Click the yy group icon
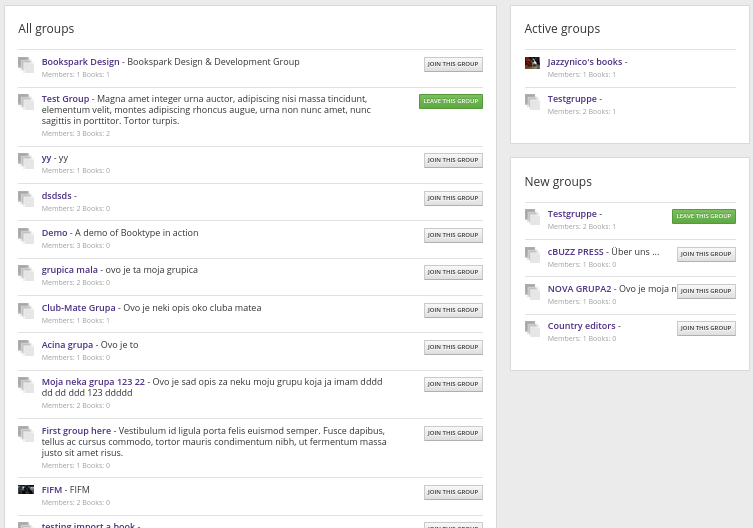Viewport: 753px width, 528px height. click(x=26, y=161)
